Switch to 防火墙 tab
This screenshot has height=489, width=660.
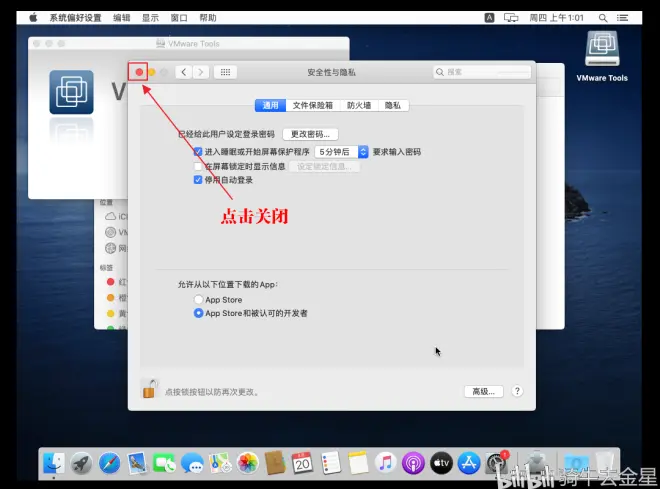click(359, 105)
